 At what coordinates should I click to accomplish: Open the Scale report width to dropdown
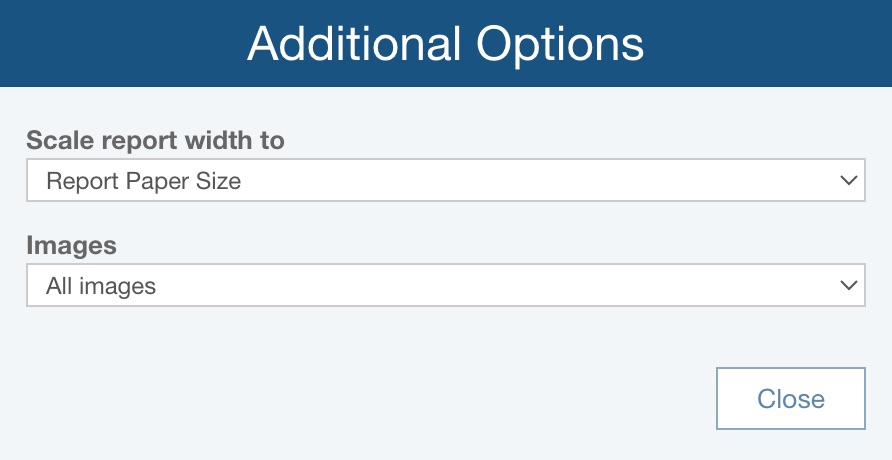(x=445, y=181)
